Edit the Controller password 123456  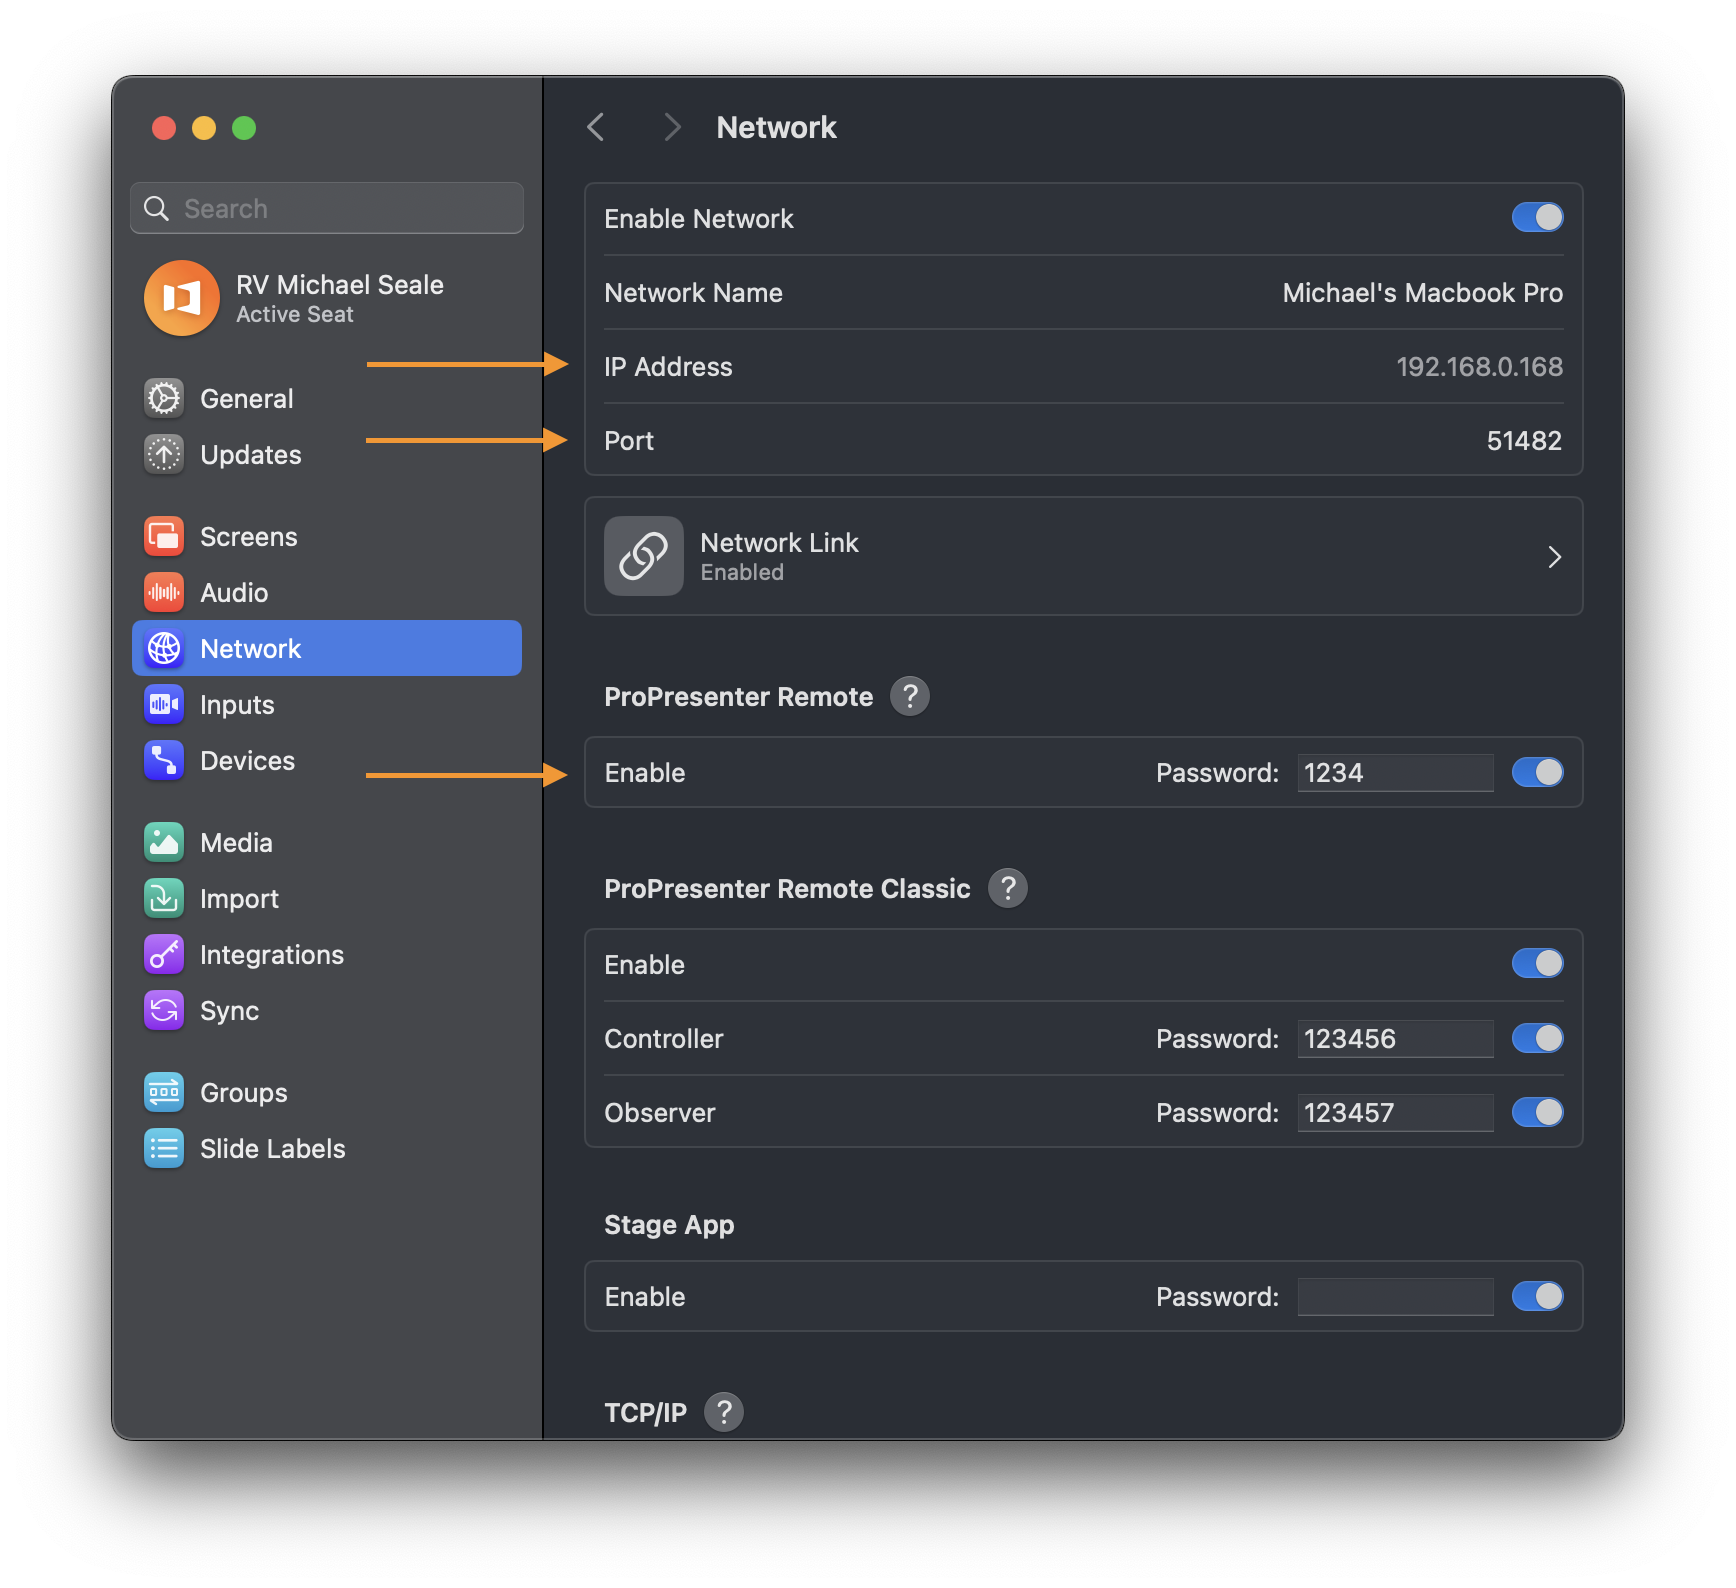[1396, 1038]
